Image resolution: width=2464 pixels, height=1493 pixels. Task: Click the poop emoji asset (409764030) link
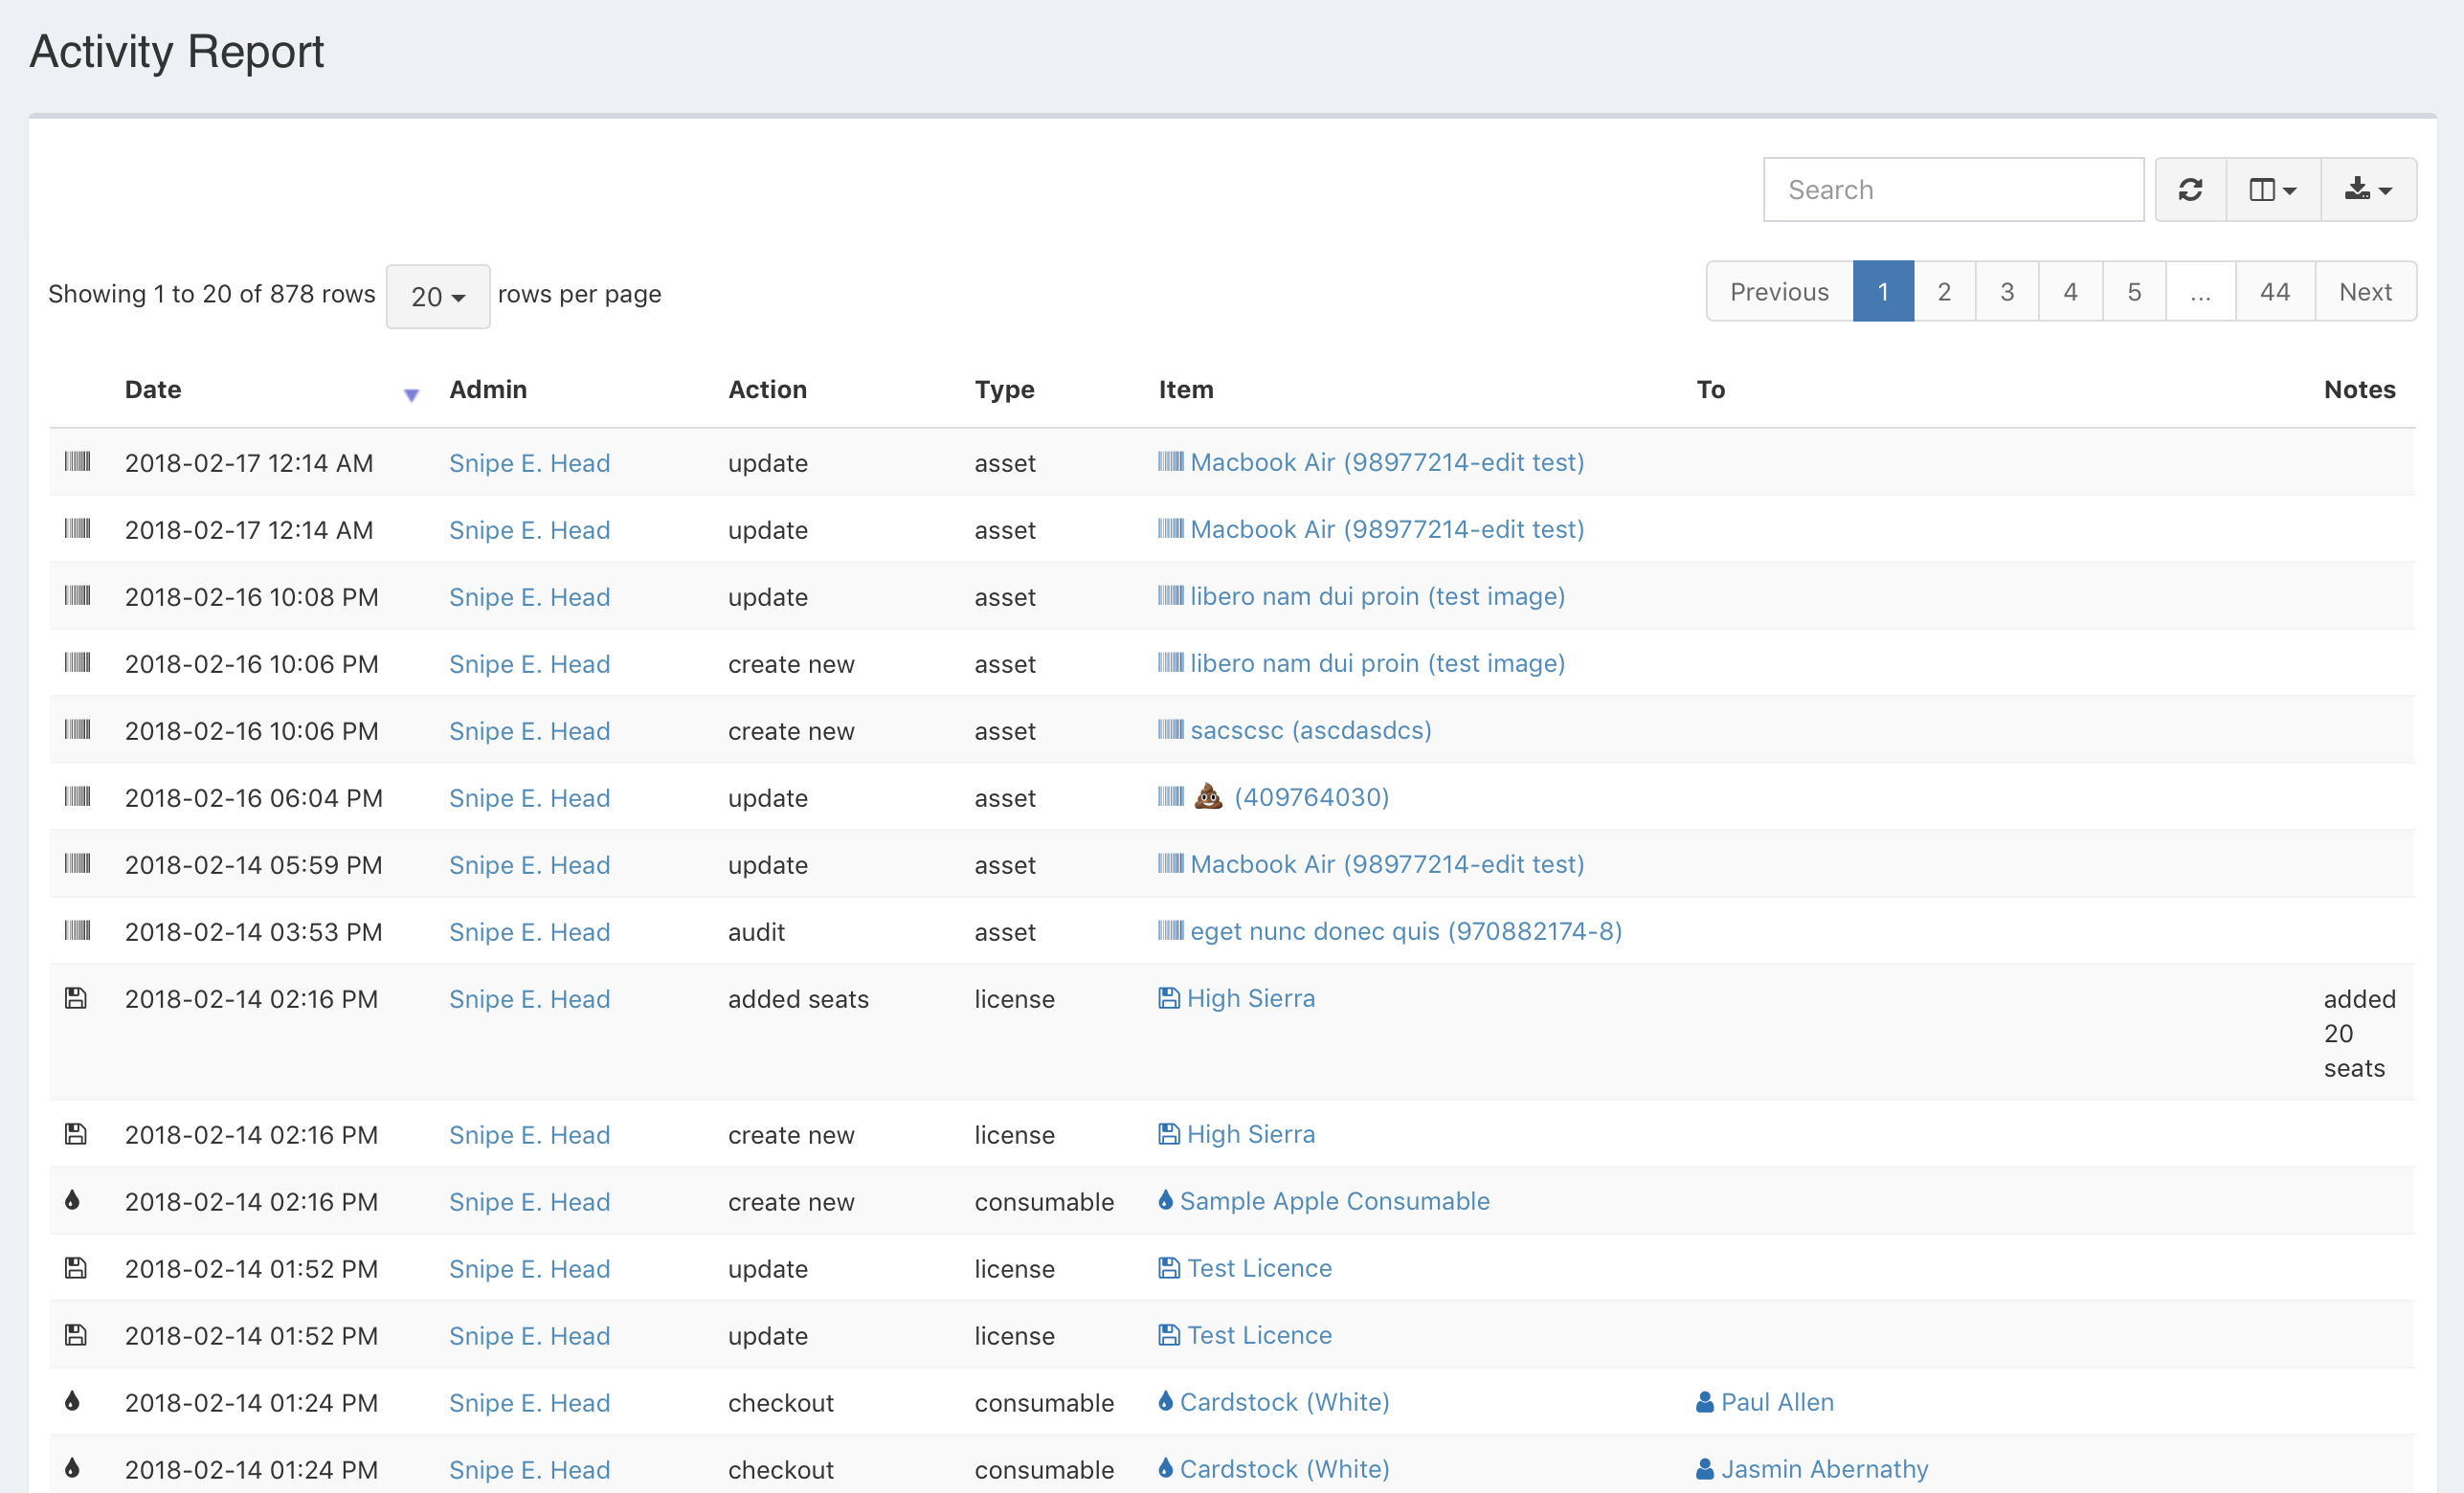[1291, 797]
